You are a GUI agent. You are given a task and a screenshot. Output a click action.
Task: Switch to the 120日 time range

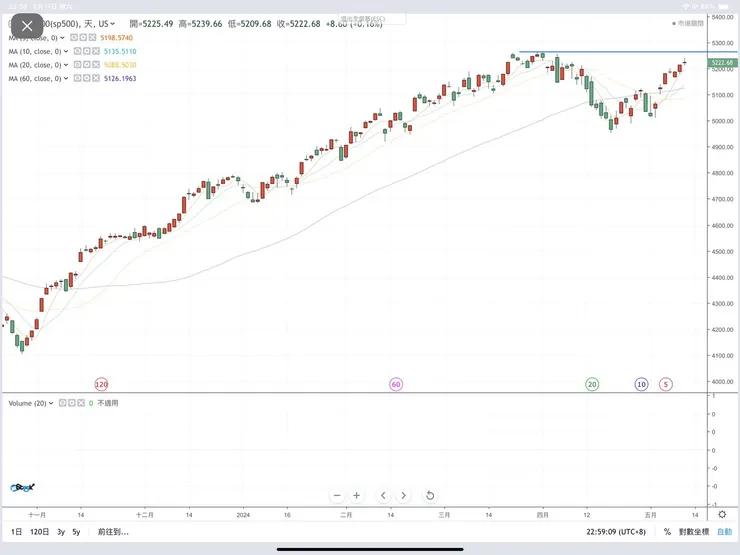click(x=40, y=532)
